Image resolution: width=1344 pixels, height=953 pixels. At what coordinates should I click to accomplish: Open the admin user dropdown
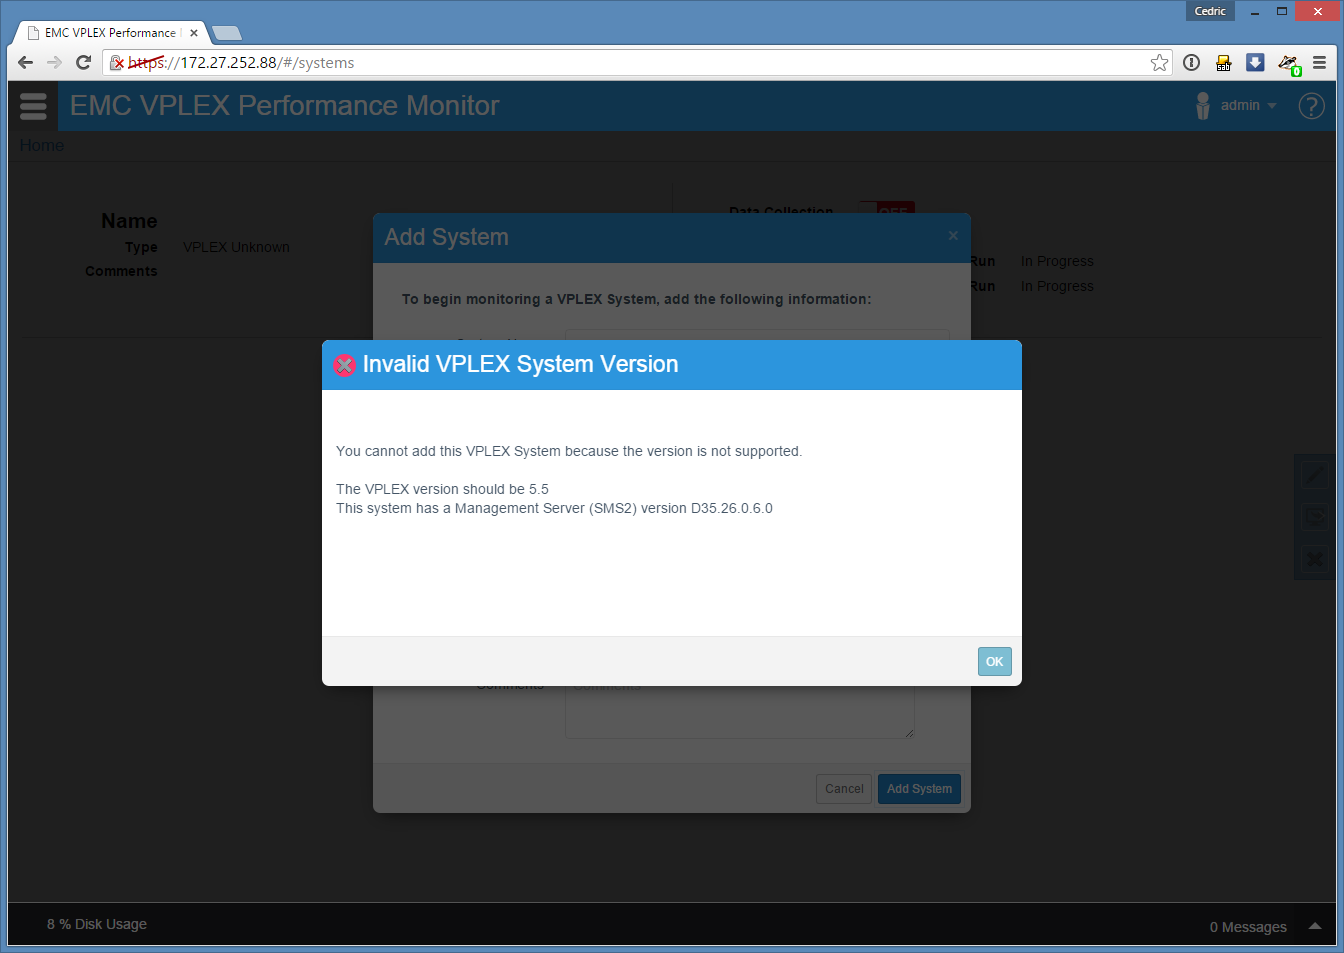[x=1248, y=105]
